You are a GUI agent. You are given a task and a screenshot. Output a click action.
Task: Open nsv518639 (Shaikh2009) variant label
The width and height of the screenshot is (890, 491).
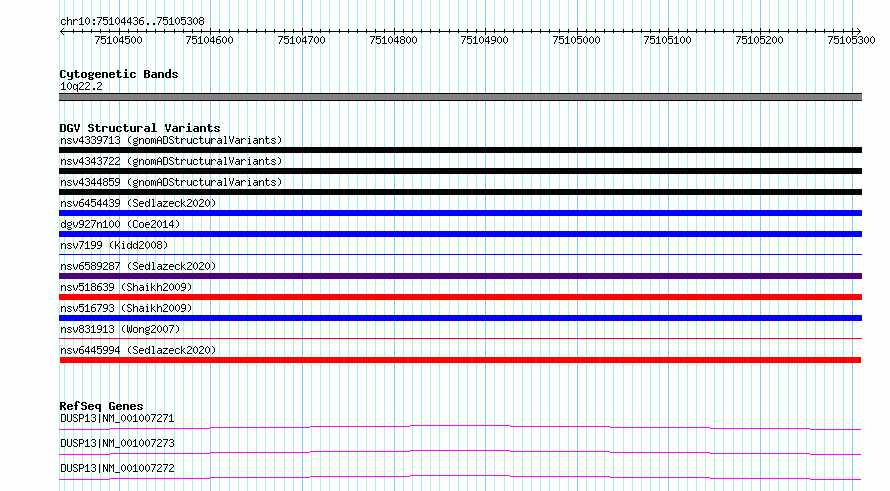coord(126,287)
